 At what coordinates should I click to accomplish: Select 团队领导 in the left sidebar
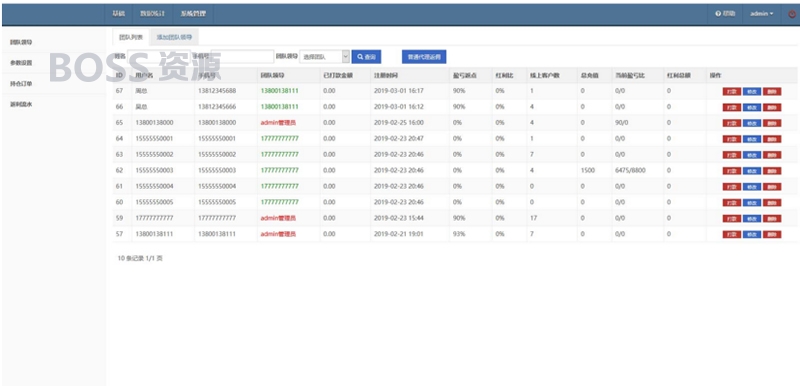point(21,42)
